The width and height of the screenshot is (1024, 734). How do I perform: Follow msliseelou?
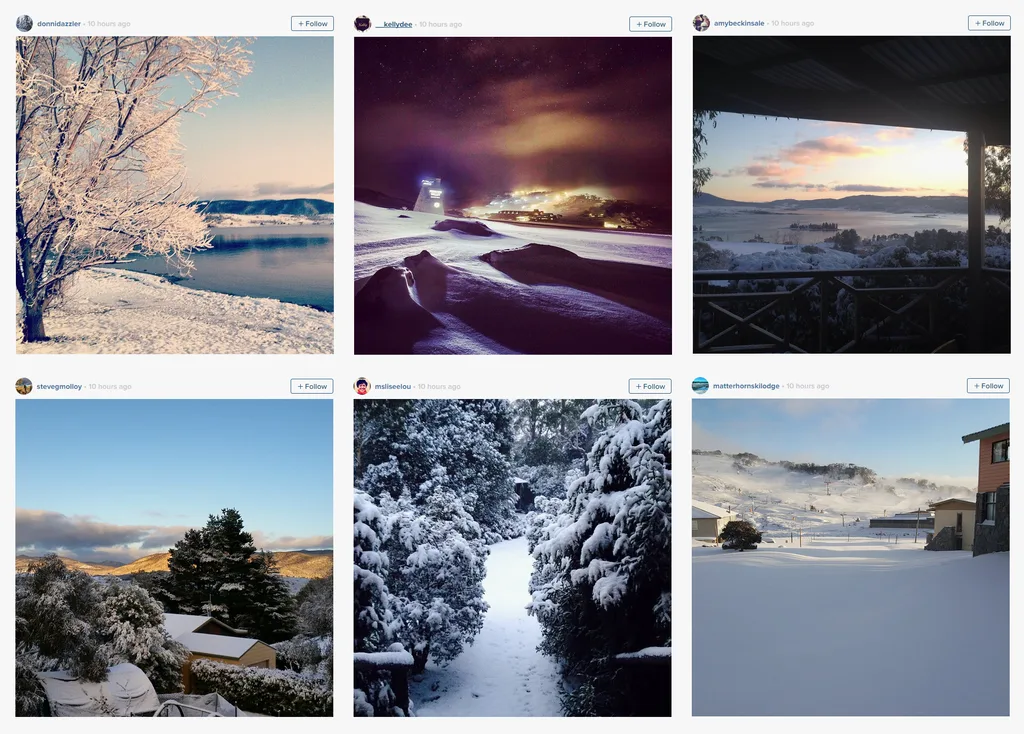click(650, 386)
